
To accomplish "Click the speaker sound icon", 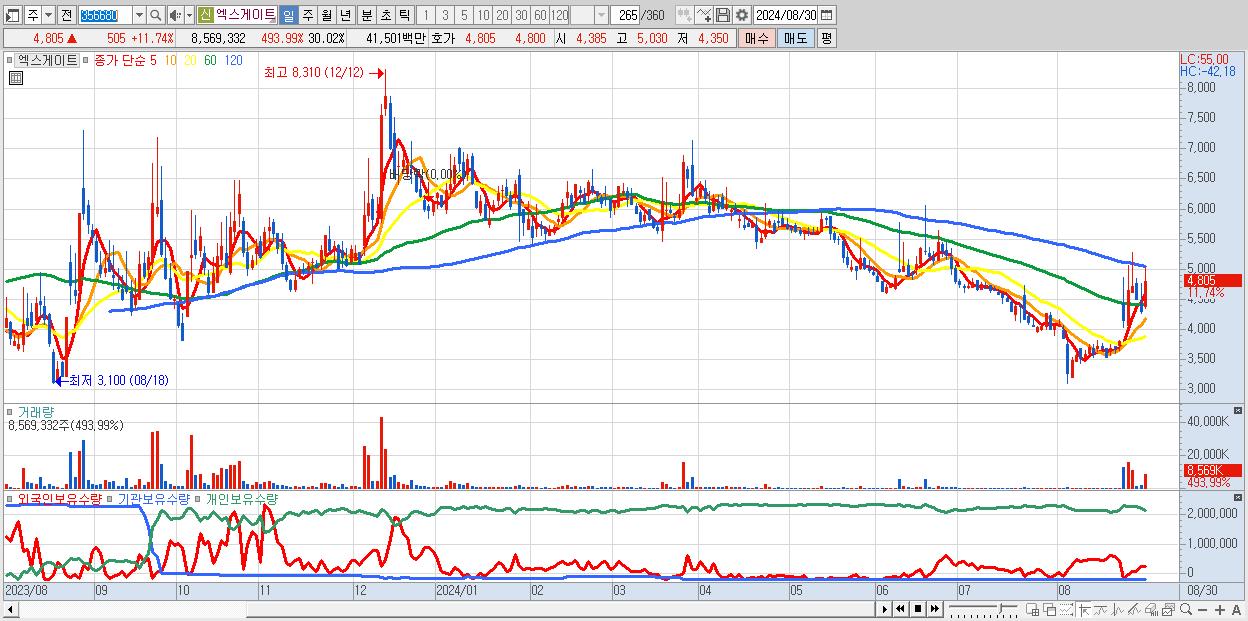I will 175,15.
